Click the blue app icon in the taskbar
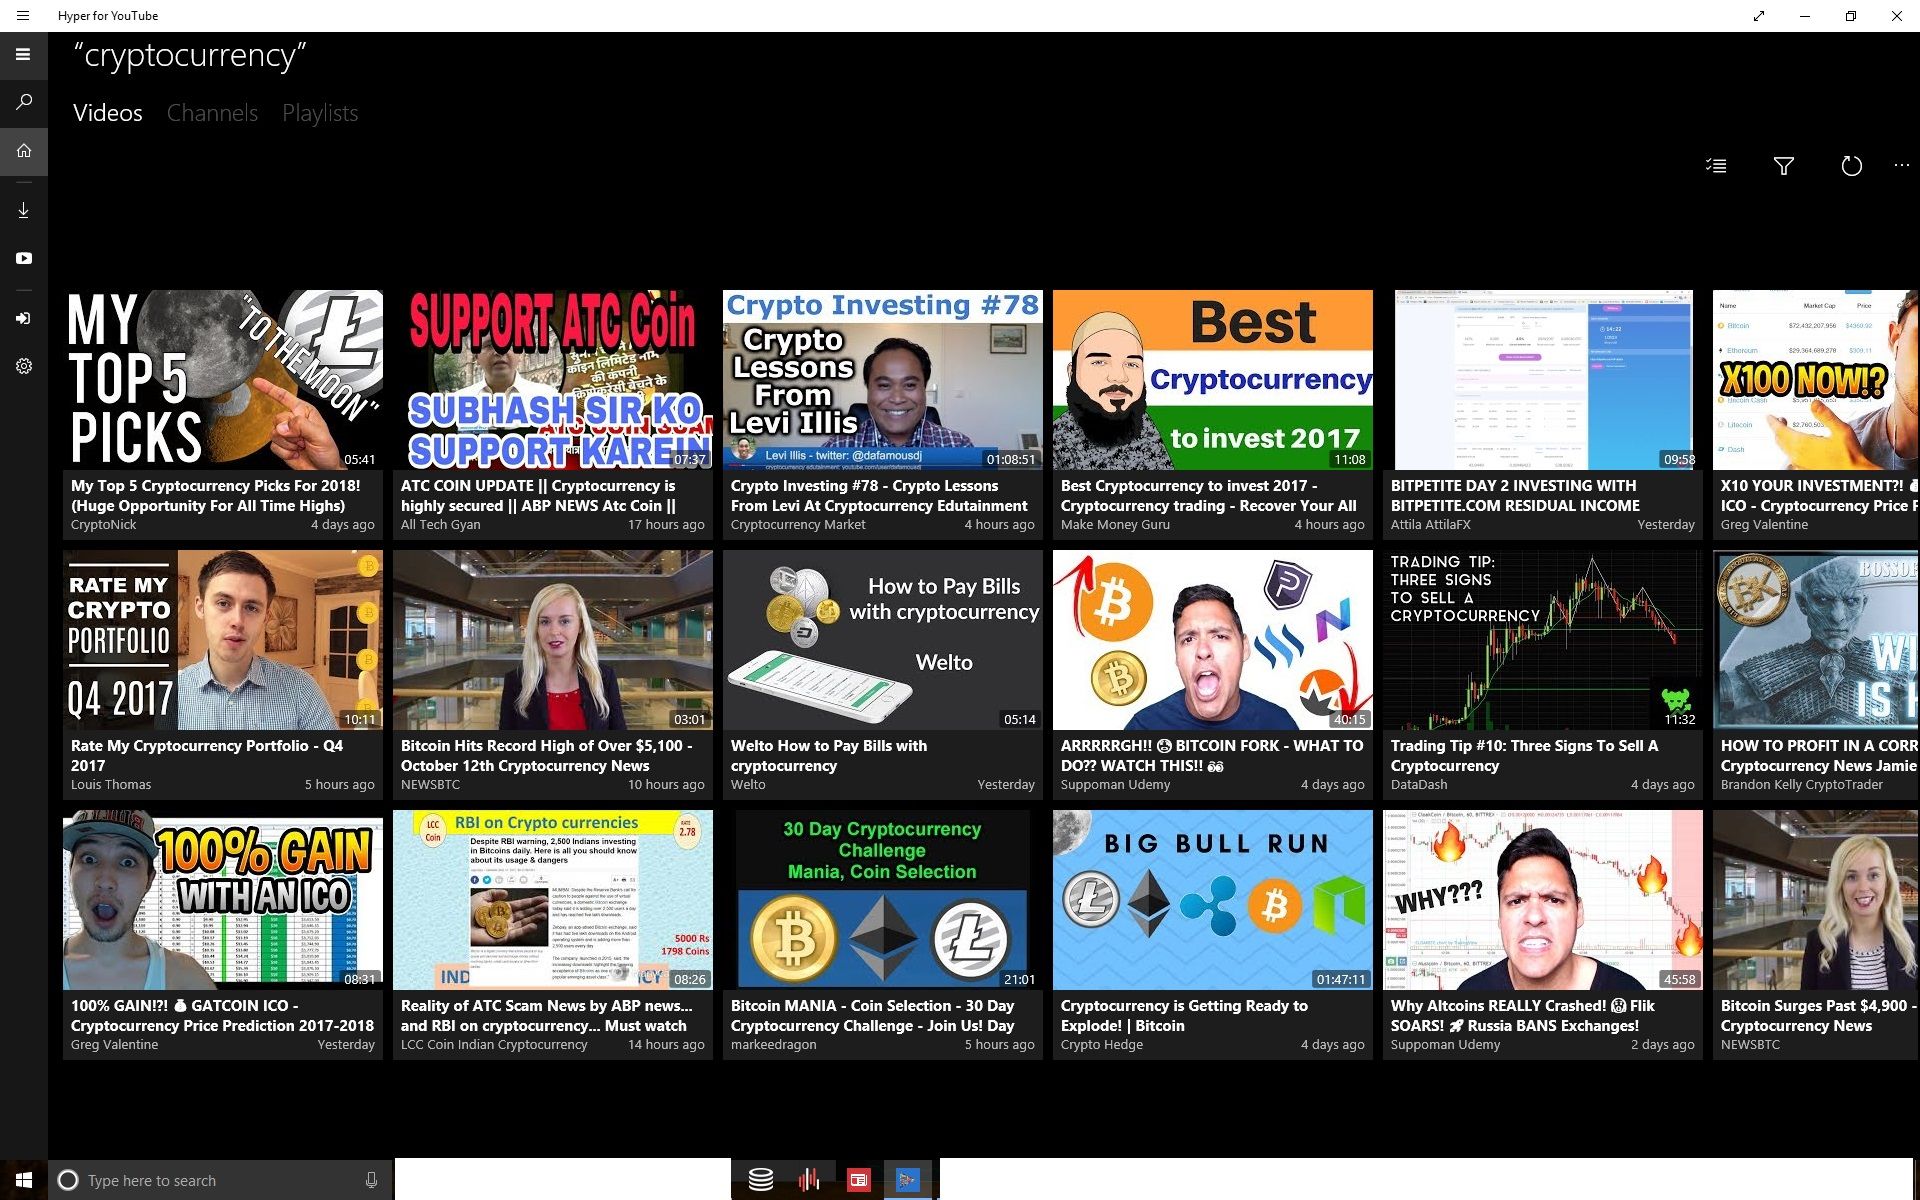The width and height of the screenshot is (1920, 1200). point(906,1180)
